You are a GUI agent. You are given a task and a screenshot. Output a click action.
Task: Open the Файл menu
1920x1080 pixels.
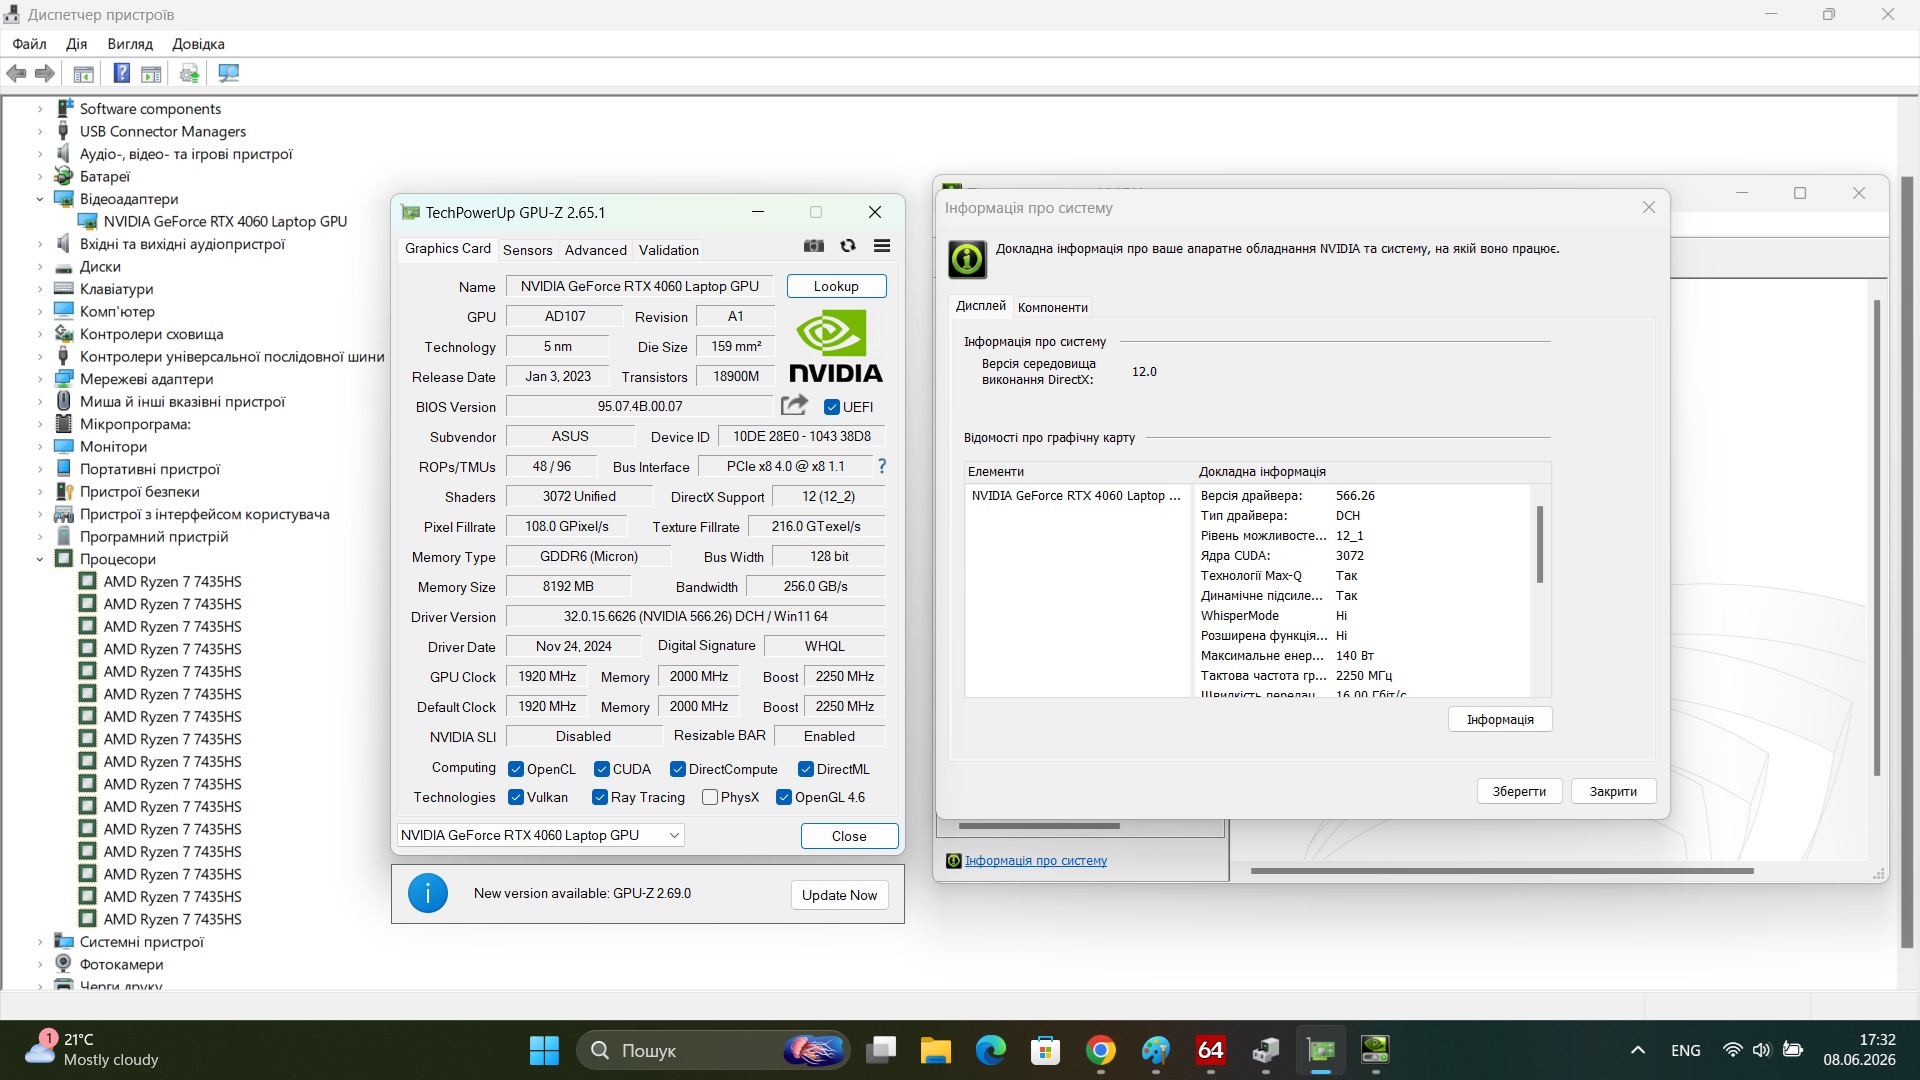pos(29,44)
